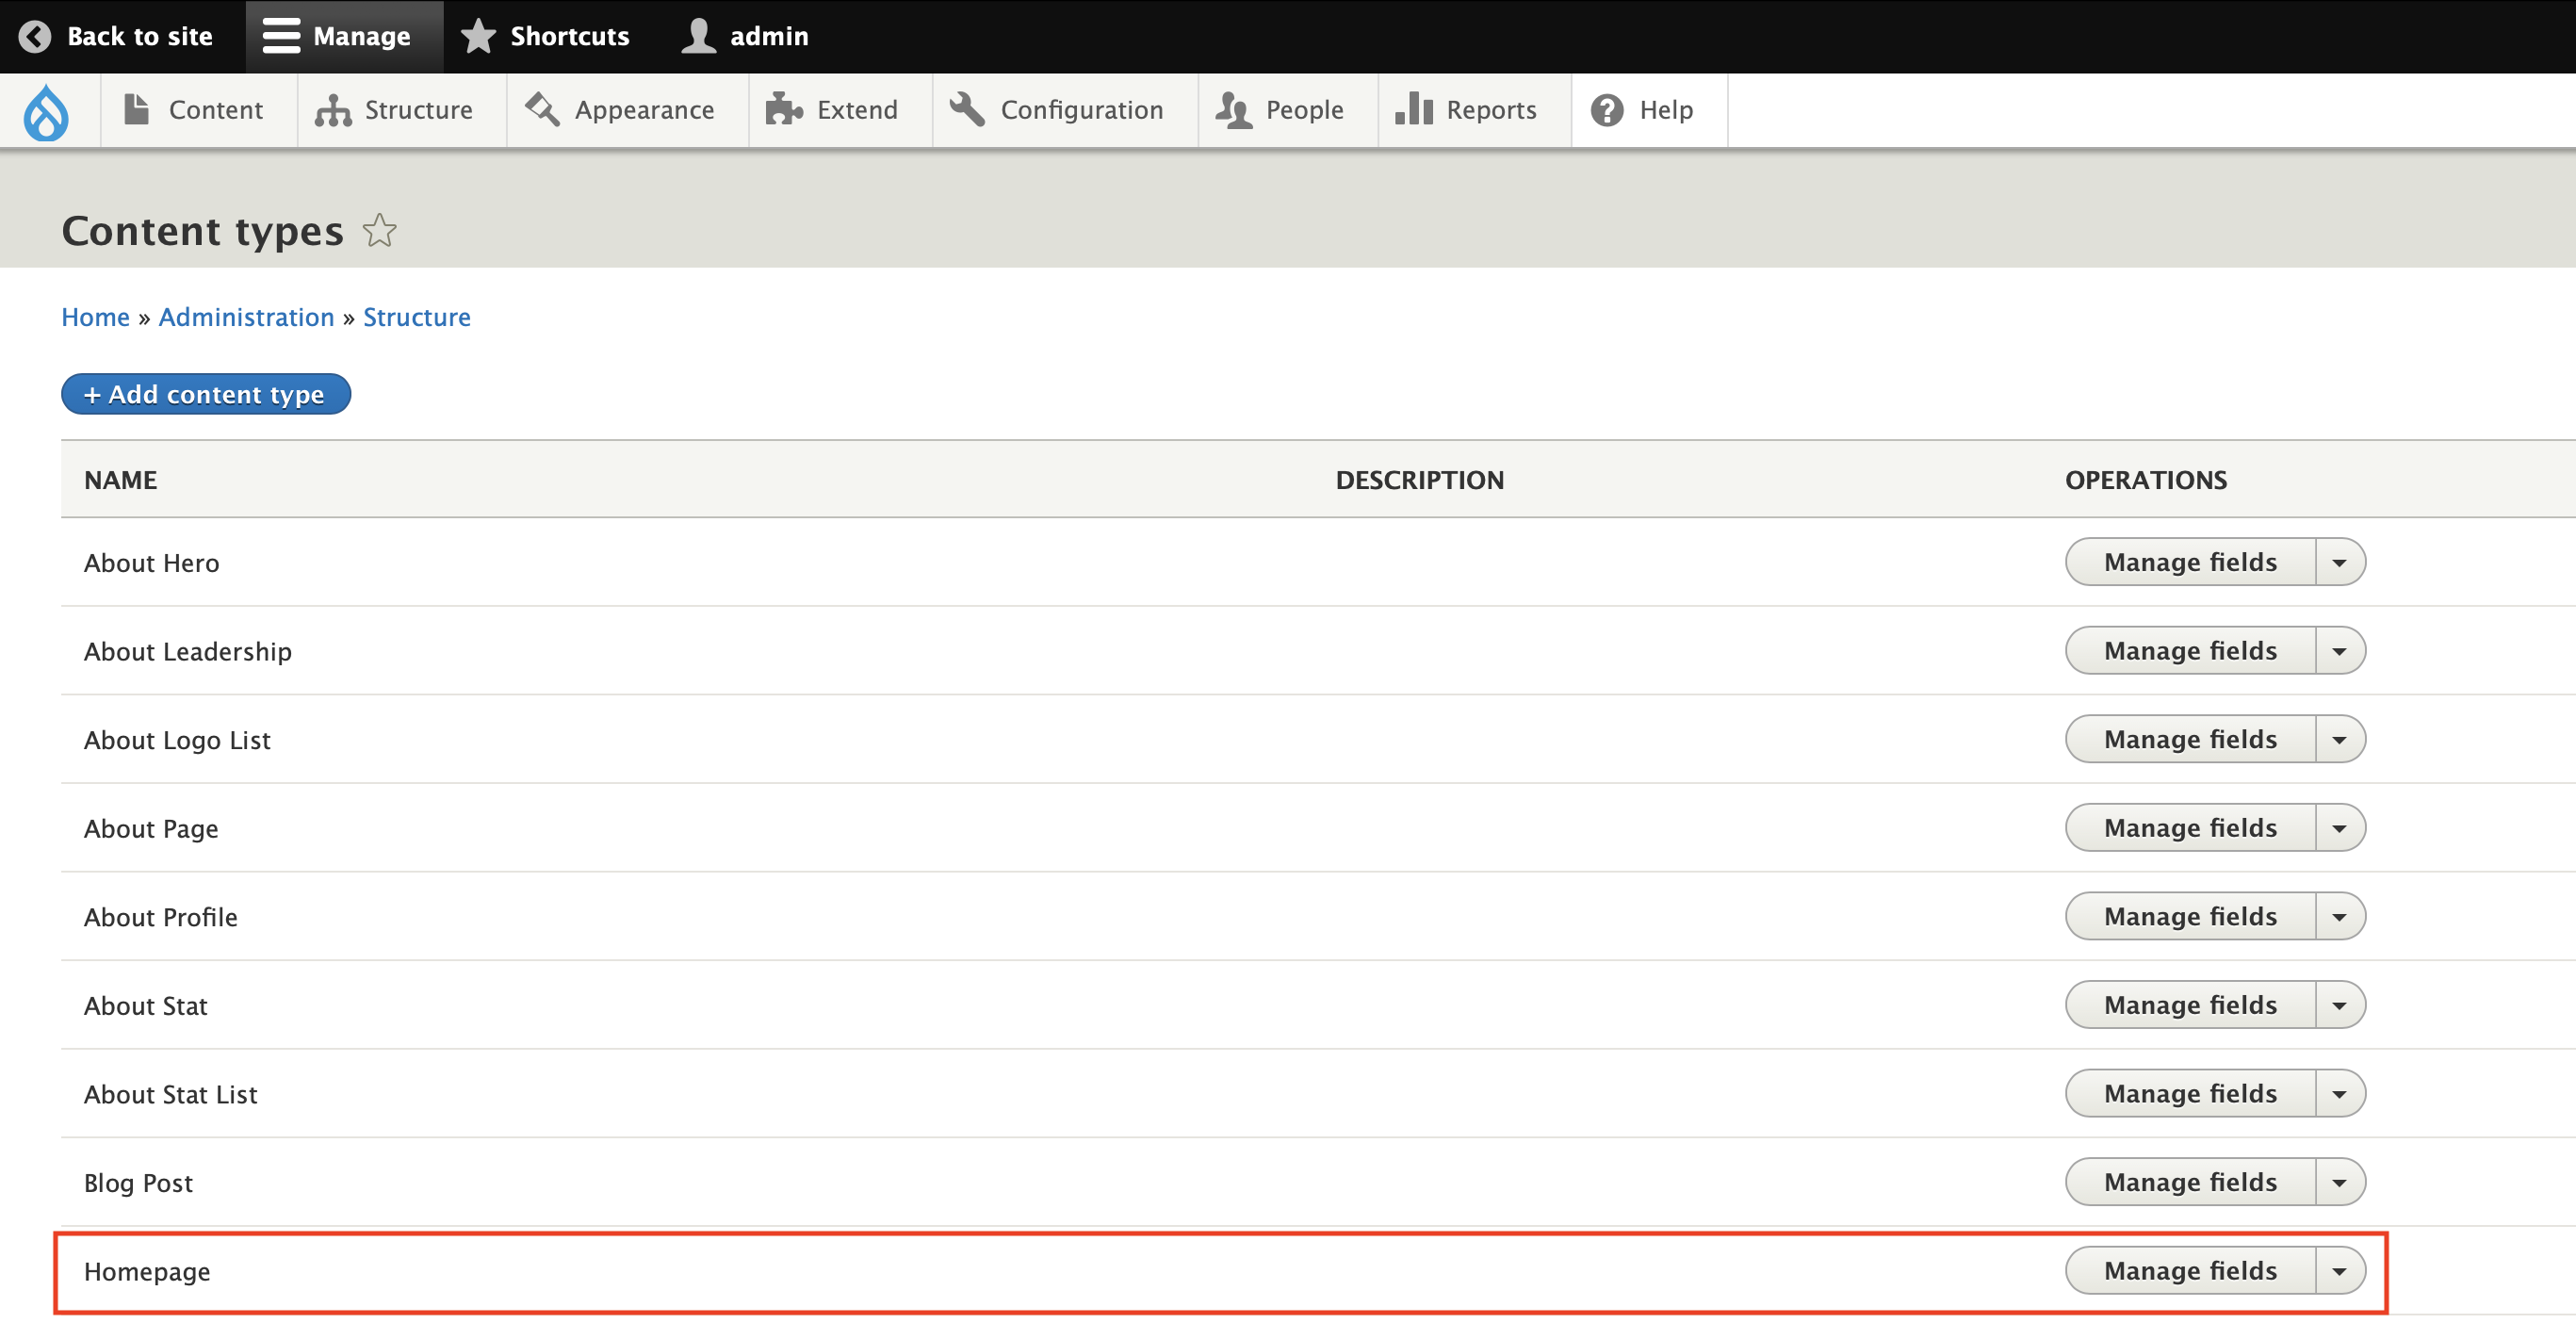Viewport: 2576px width, 1323px height.
Task: Click the Add content type button
Action: (x=205, y=394)
